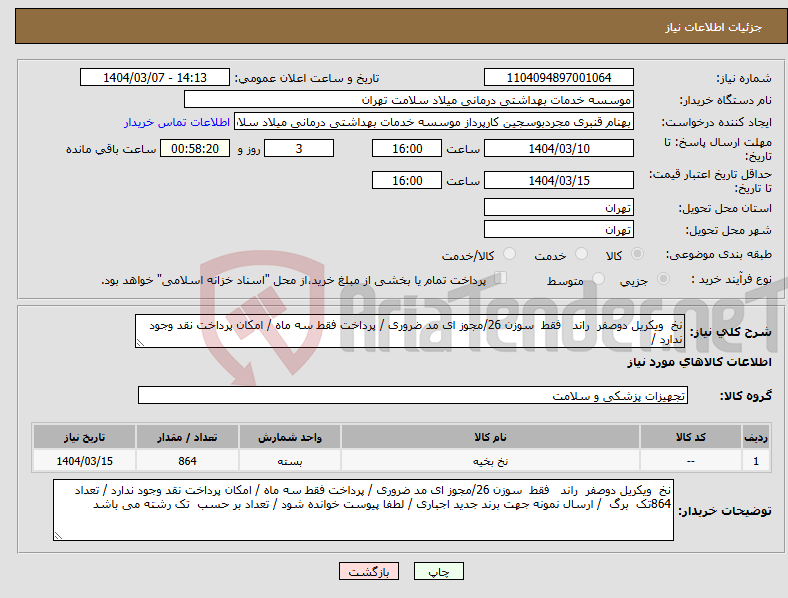Viewport: 788px width, 598px height.
Task: Click the quantity cell 864
Action: tap(187, 460)
